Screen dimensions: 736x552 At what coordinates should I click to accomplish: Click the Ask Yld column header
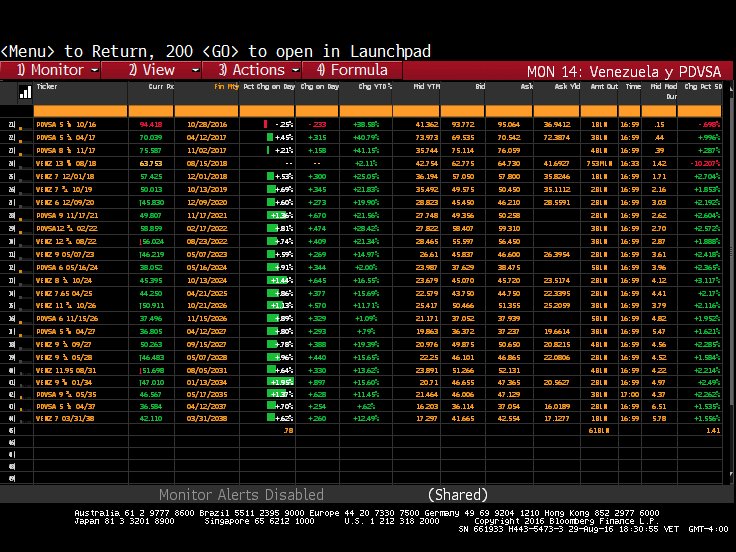pos(567,86)
